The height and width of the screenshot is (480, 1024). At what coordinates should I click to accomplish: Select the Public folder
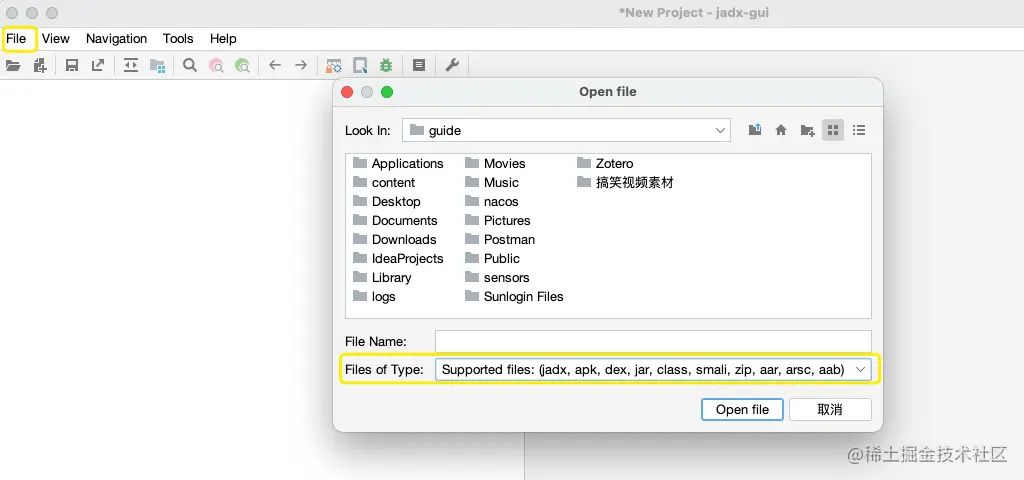[492, 258]
